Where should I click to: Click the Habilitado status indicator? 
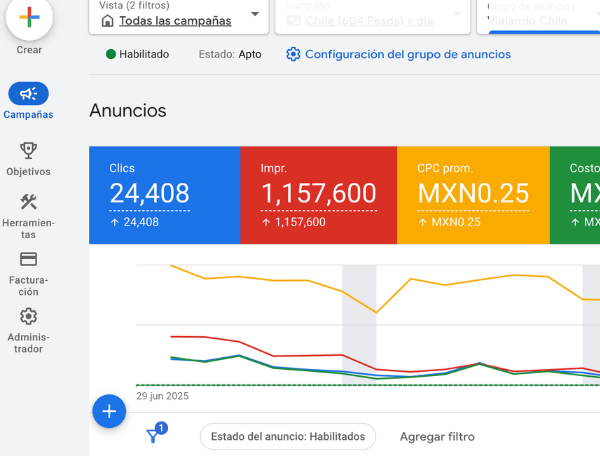click(137, 54)
